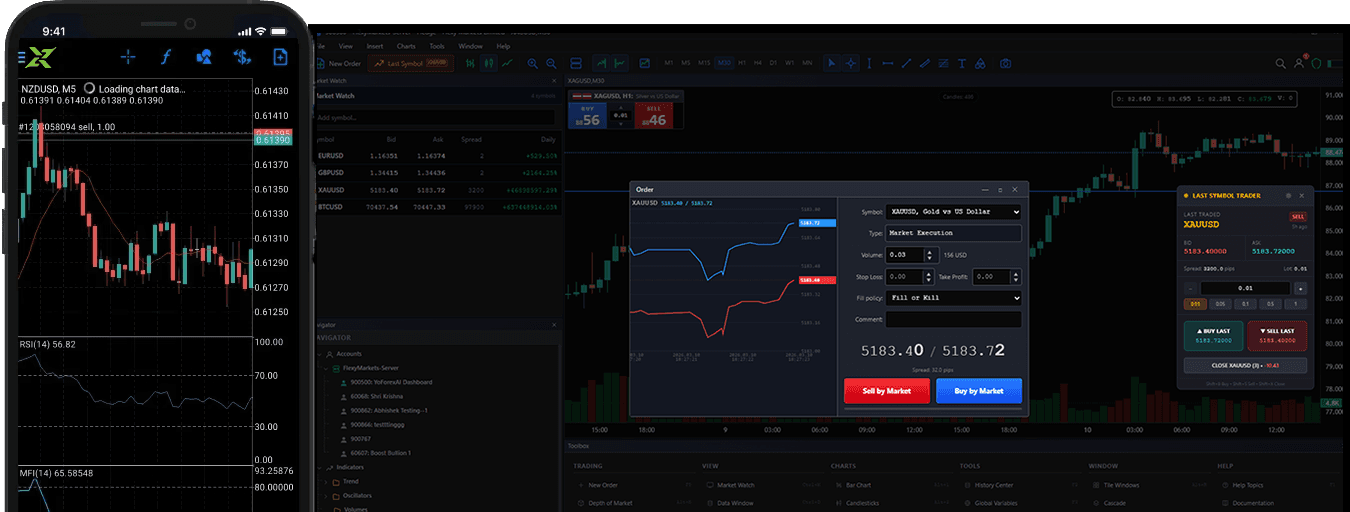Switch chart to M15 timeframe
Viewport: 1350px width, 512px height.
[704, 63]
